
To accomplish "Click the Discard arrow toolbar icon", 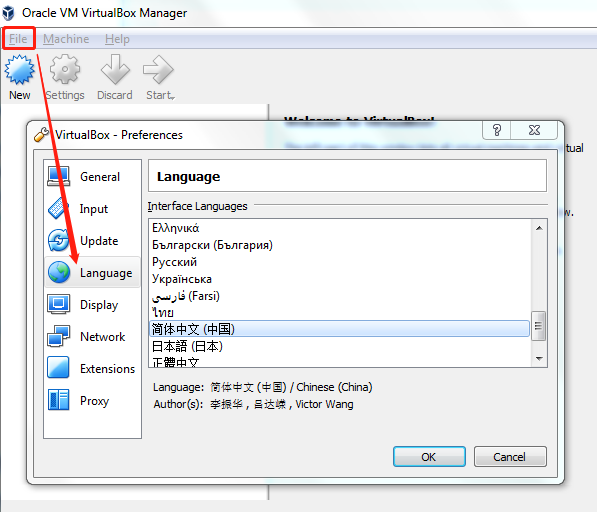I will pos(115,69).
